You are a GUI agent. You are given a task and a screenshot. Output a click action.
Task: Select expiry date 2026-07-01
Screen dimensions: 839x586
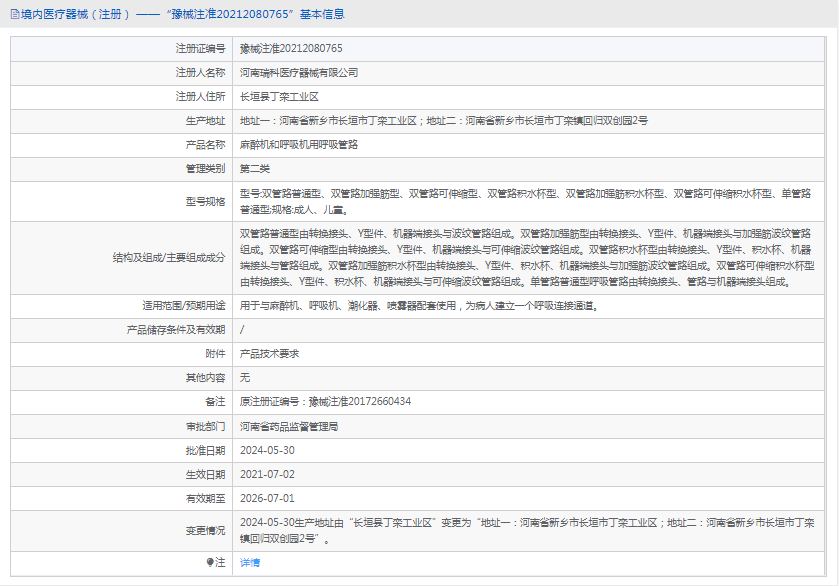pyautogui.click(x=267, y=499)
